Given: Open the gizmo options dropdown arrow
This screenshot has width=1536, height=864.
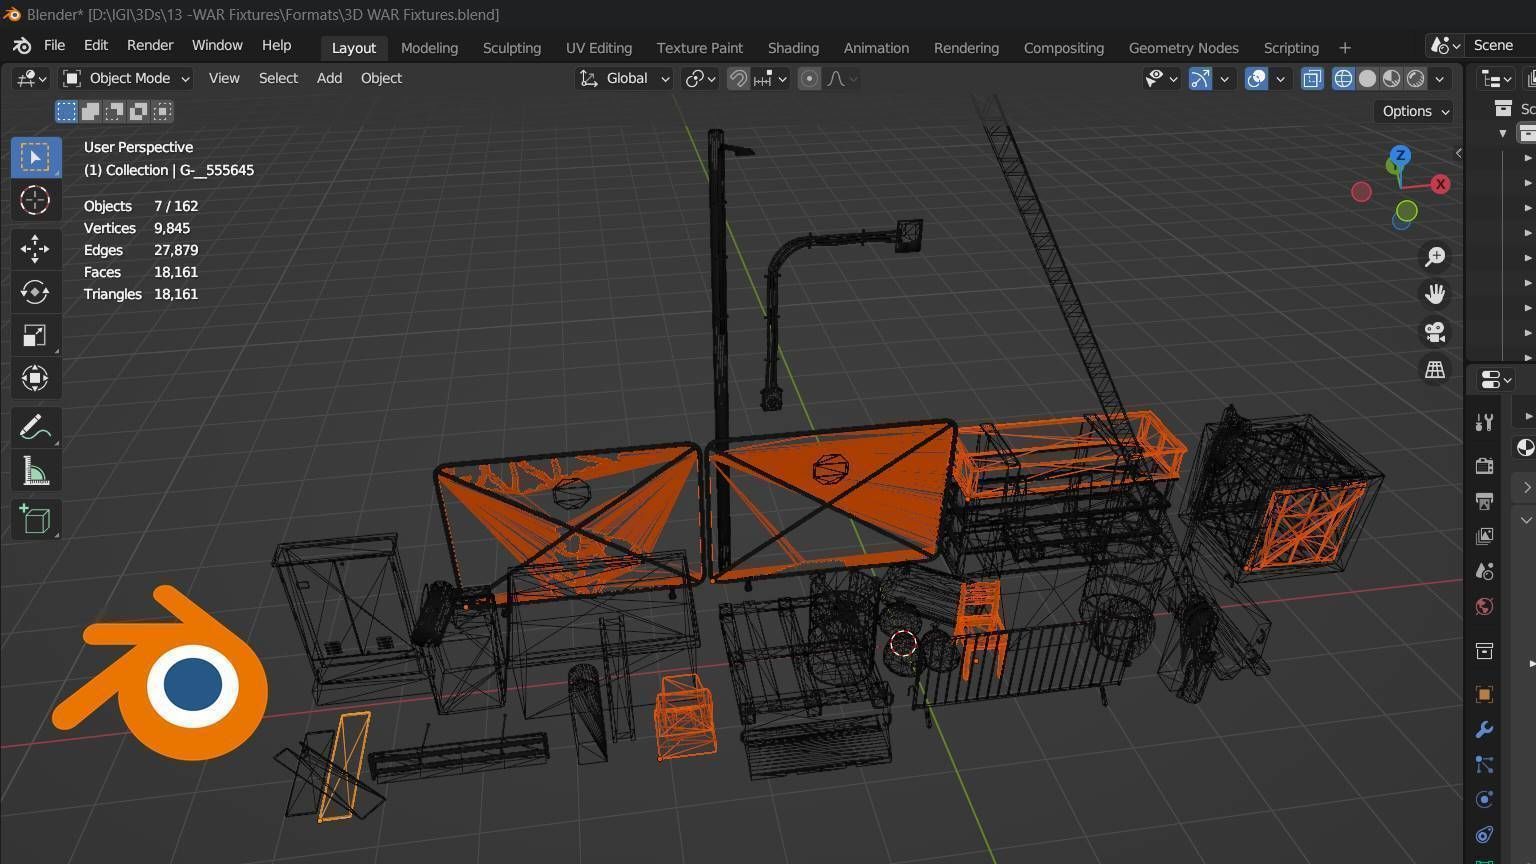Looking at the screenshot, I should (1224, 78).
